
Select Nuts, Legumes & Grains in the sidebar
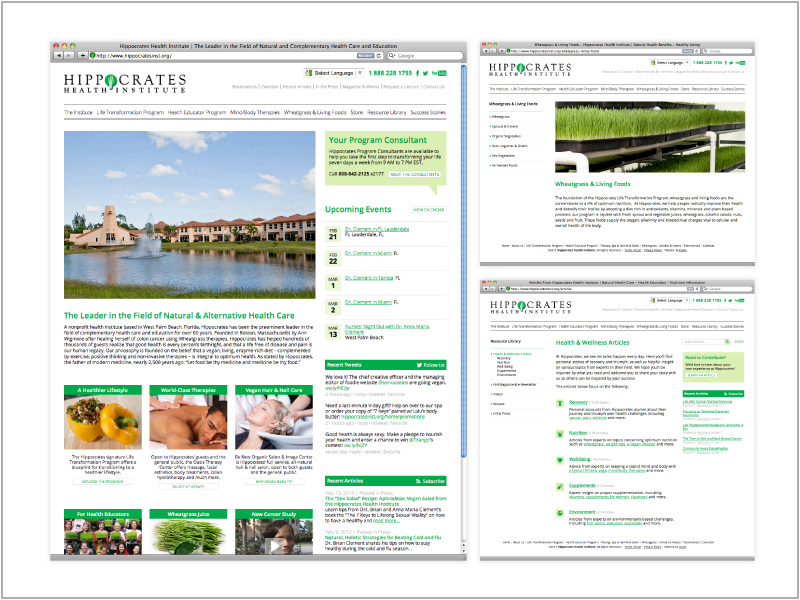(x=508, y=146)
